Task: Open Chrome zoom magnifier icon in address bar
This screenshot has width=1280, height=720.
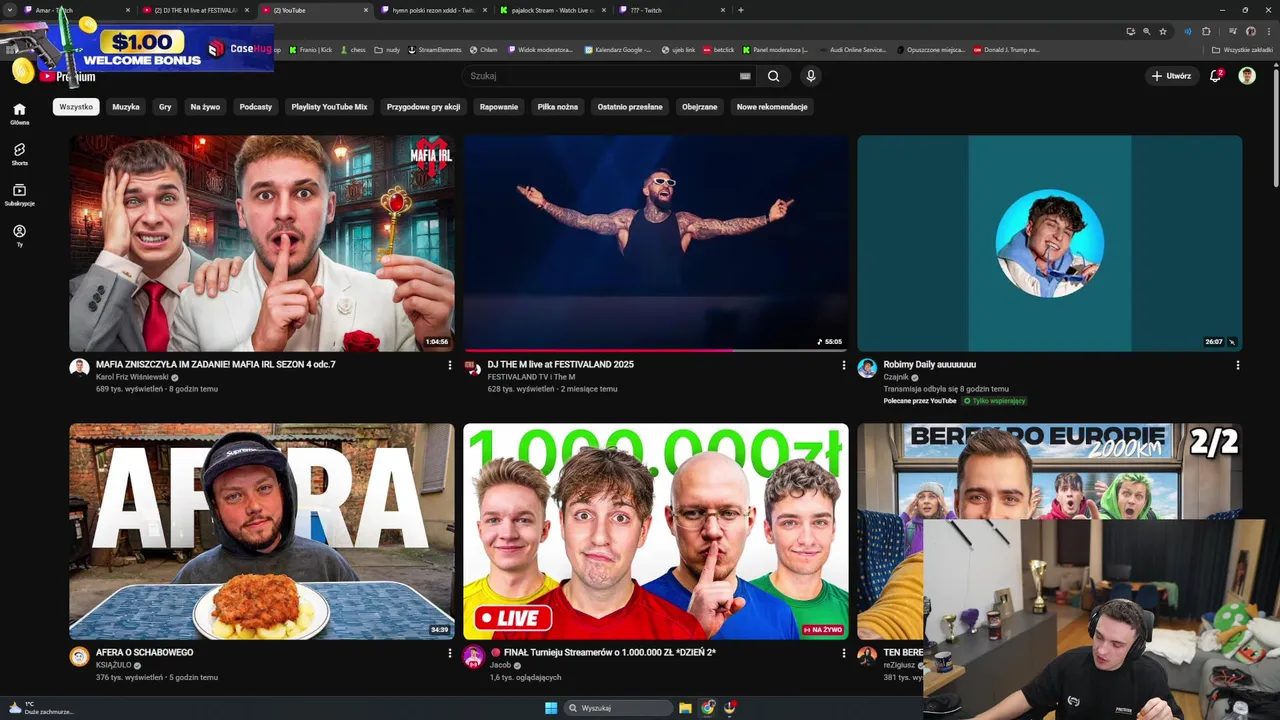Action: [1147, 31]
